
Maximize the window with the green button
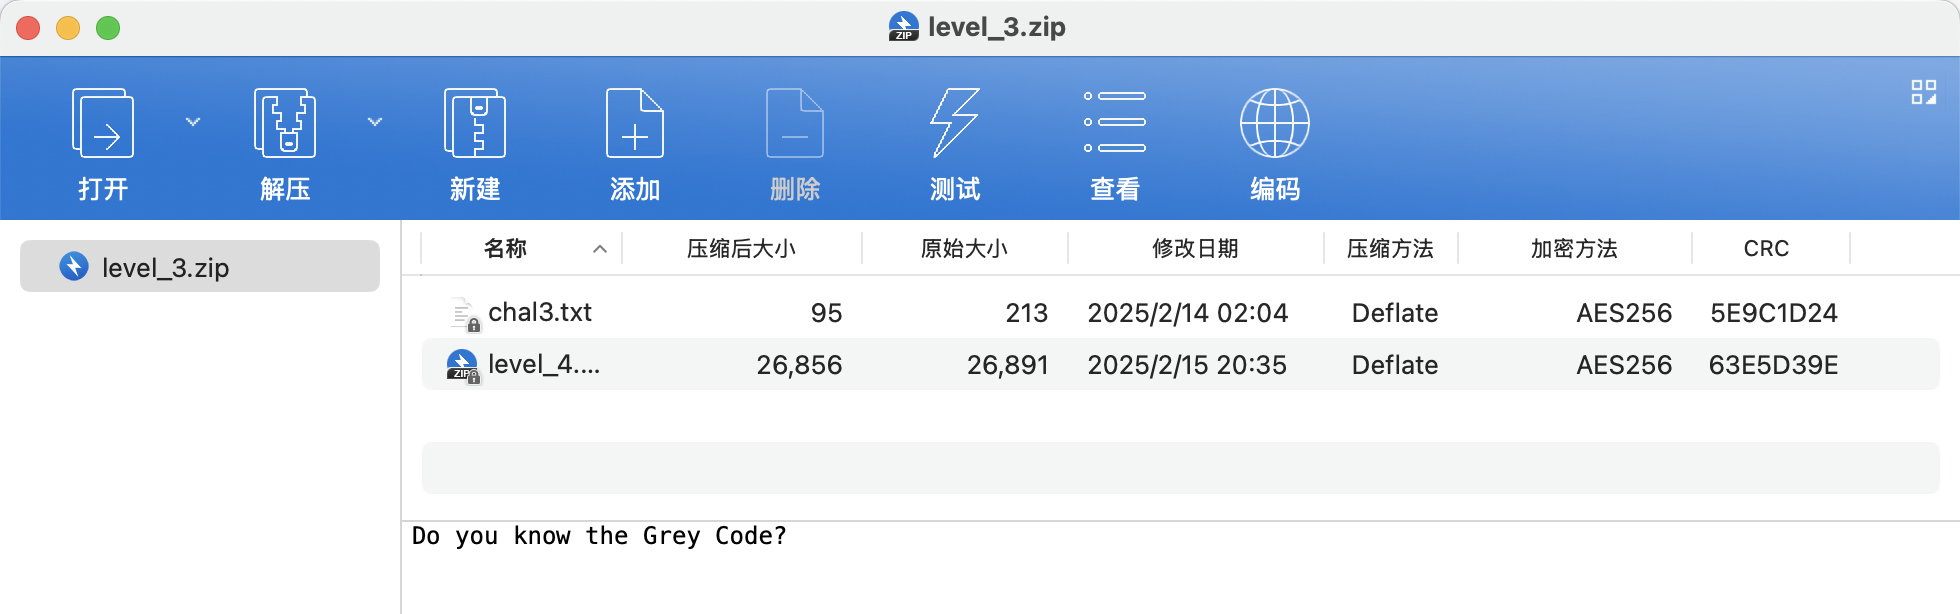click(108, 28)
